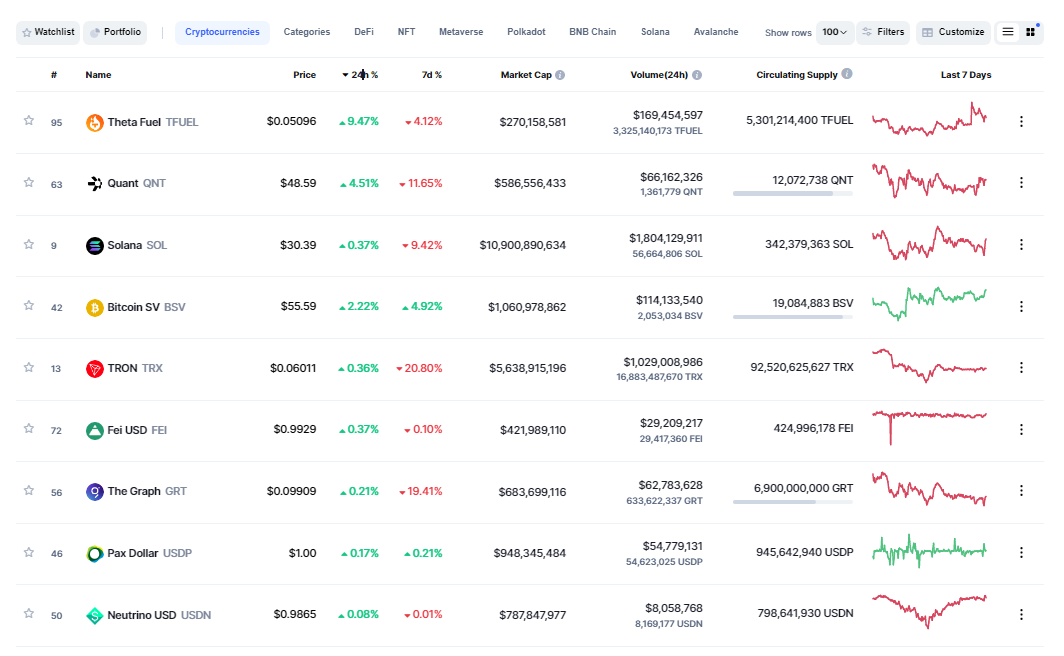Switch to grid view layout
Image resolution: width=1064 pixels, height=656 pixels.
click(x=1030, y=32)
